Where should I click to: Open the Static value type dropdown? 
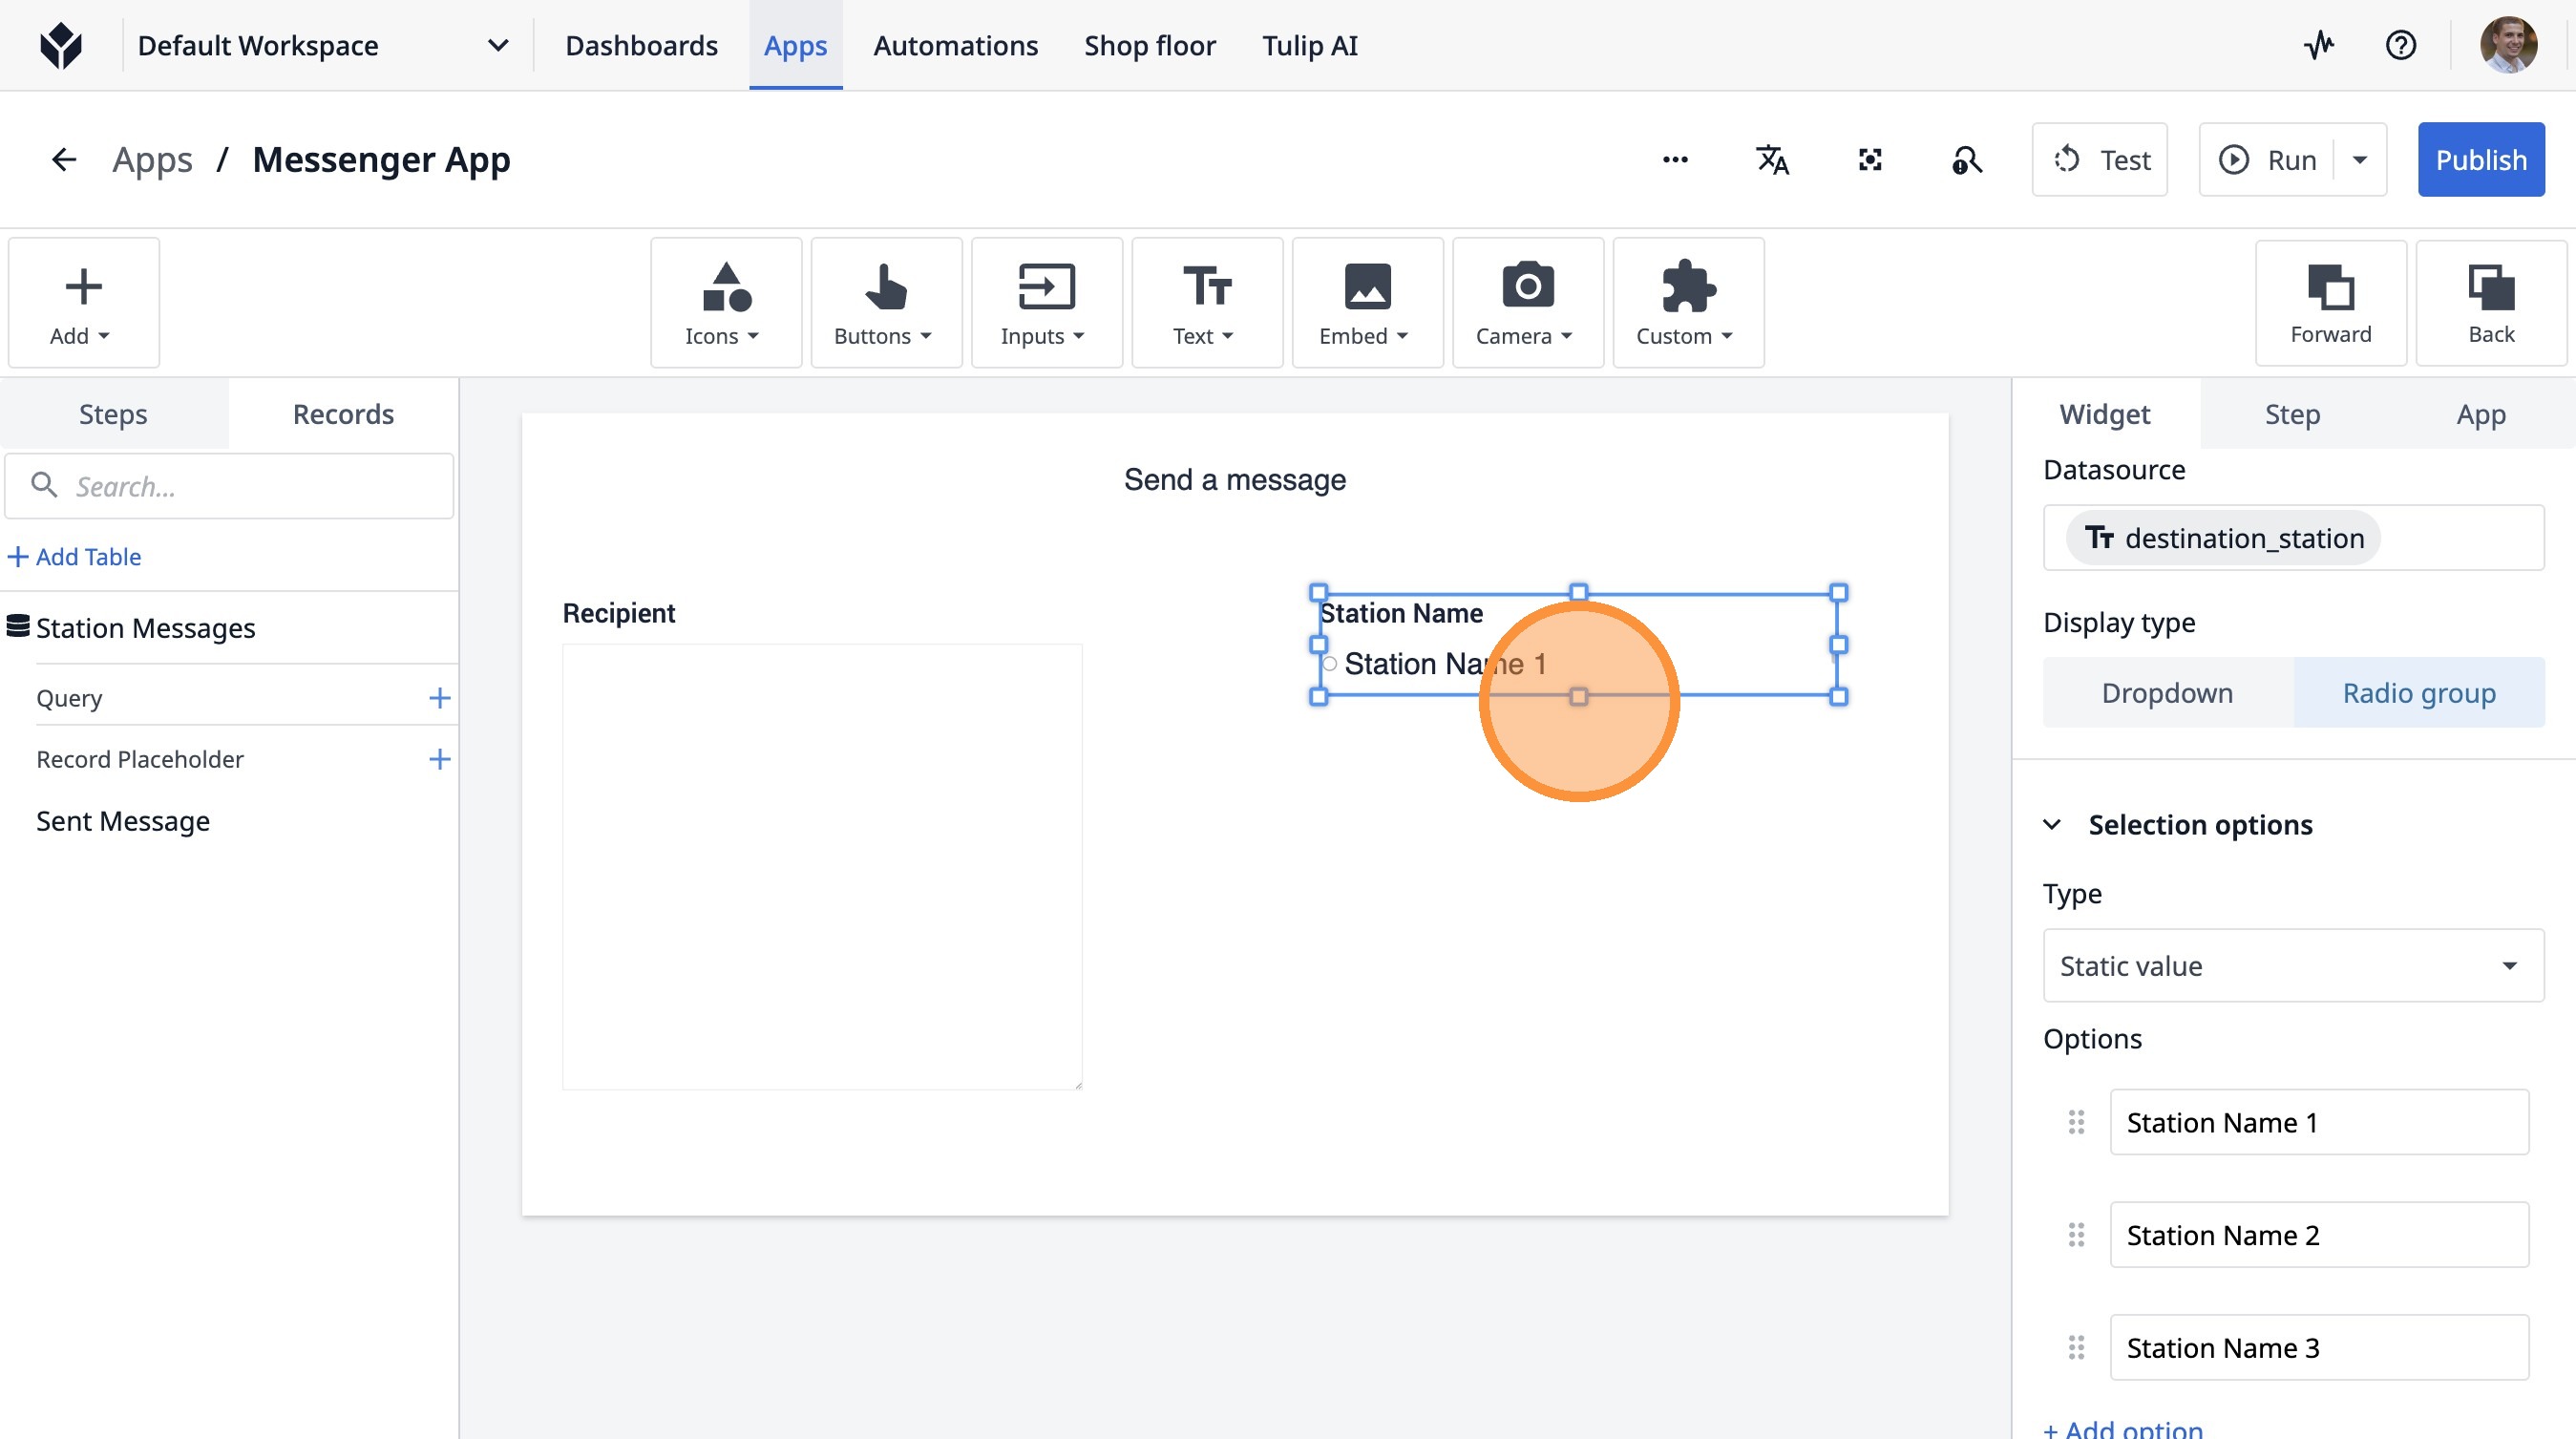[x=2292, y=965]
